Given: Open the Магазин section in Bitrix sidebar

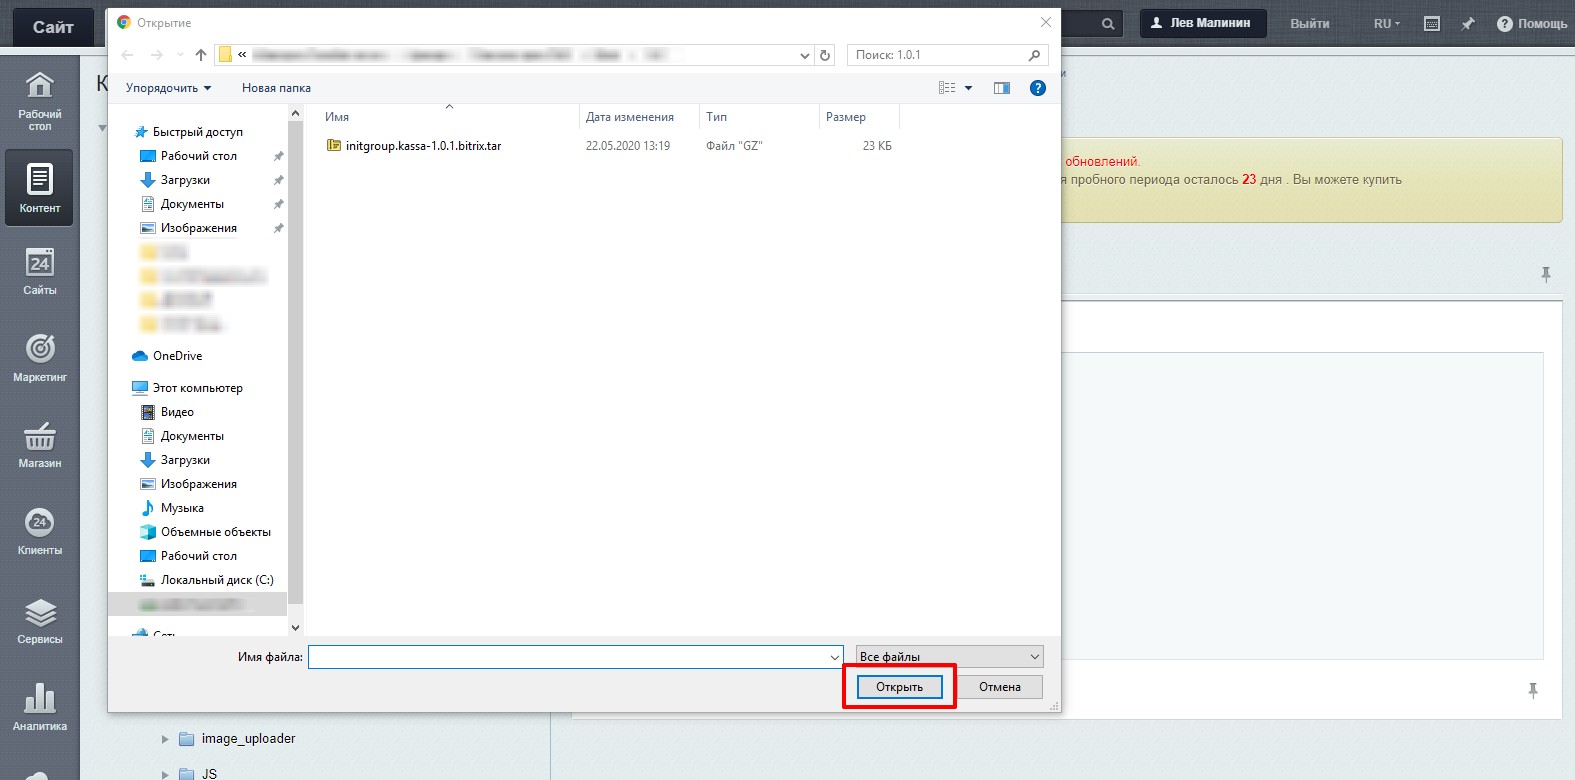Looking at the screenshot, I should pos(39,445).
